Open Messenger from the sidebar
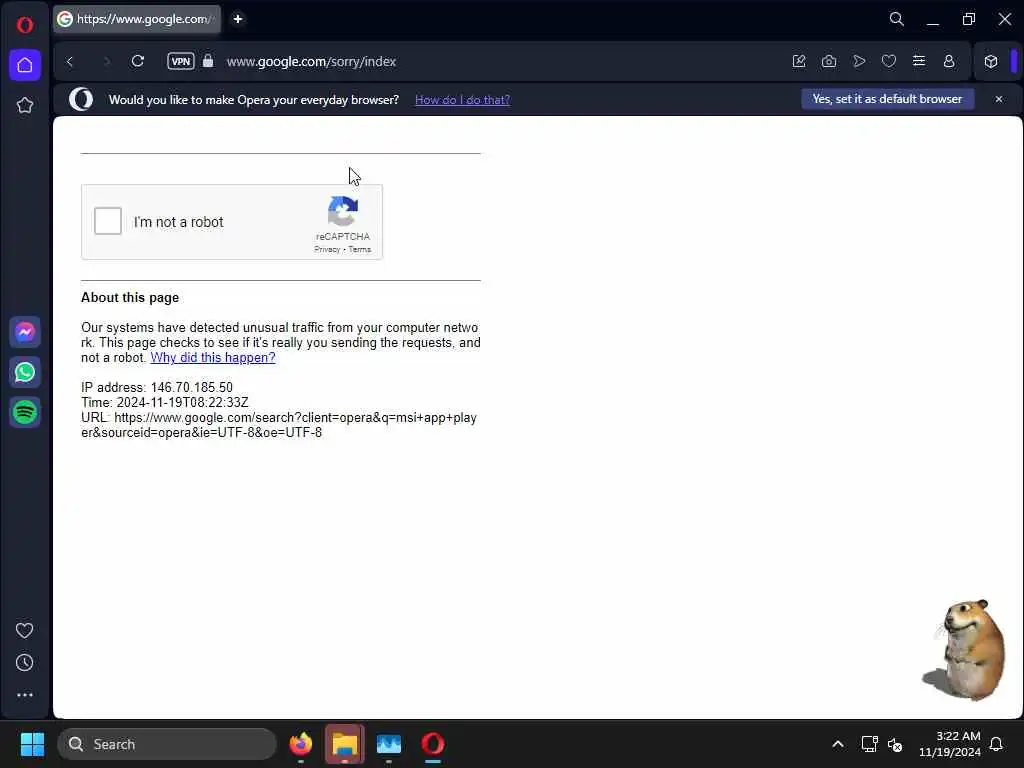Image resolution: width=1024 pixels, height=768 pixels. [x=25, y=332]
